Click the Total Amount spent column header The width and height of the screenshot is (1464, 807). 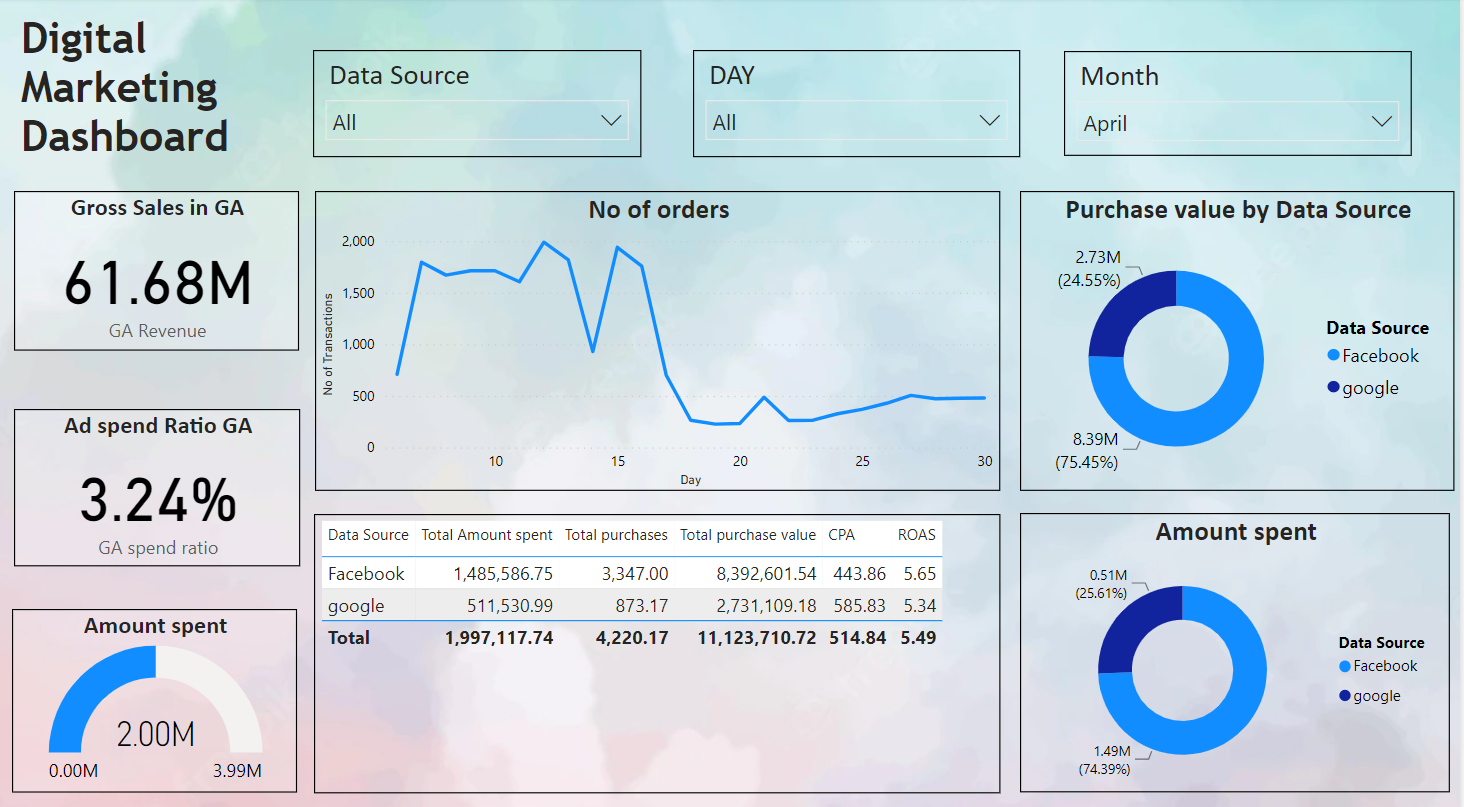point(486,535)
